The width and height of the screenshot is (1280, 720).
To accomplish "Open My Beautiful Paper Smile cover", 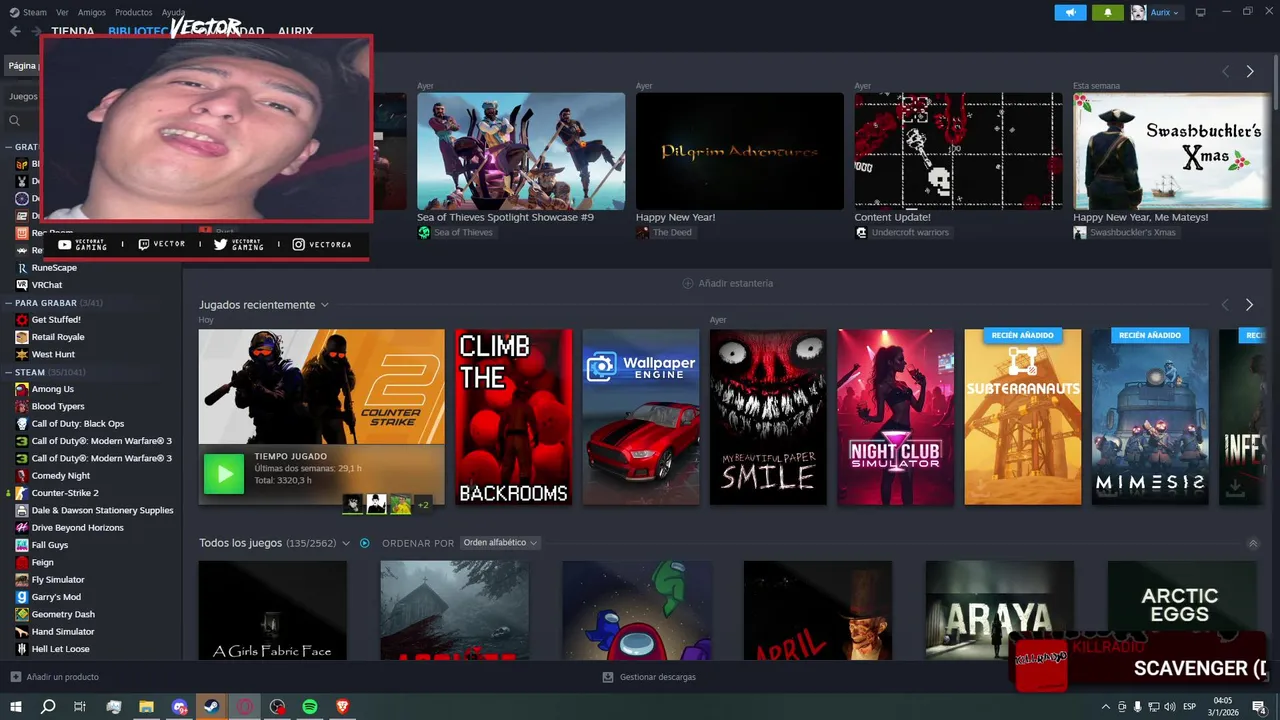I will [768, 417].
